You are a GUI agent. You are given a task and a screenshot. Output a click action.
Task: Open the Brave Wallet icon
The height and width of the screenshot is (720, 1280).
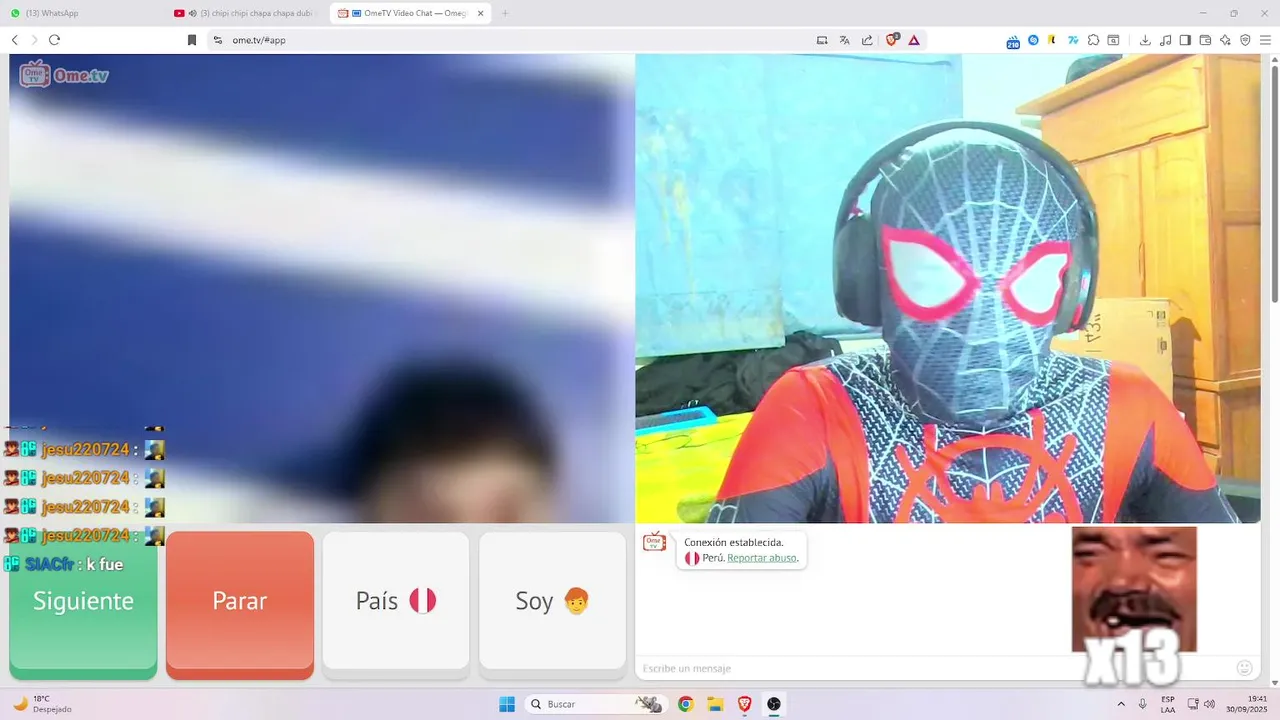coord(1205,40)
